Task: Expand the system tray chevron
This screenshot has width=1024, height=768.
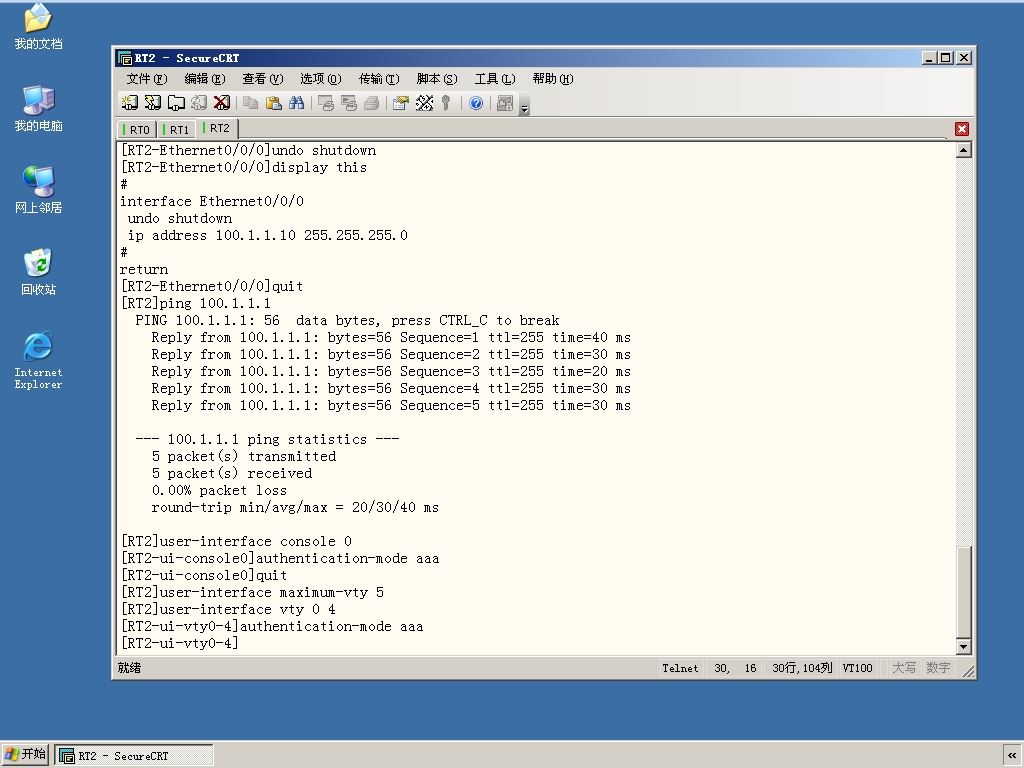Action: pyautogui.click(x=1012, y=756)
